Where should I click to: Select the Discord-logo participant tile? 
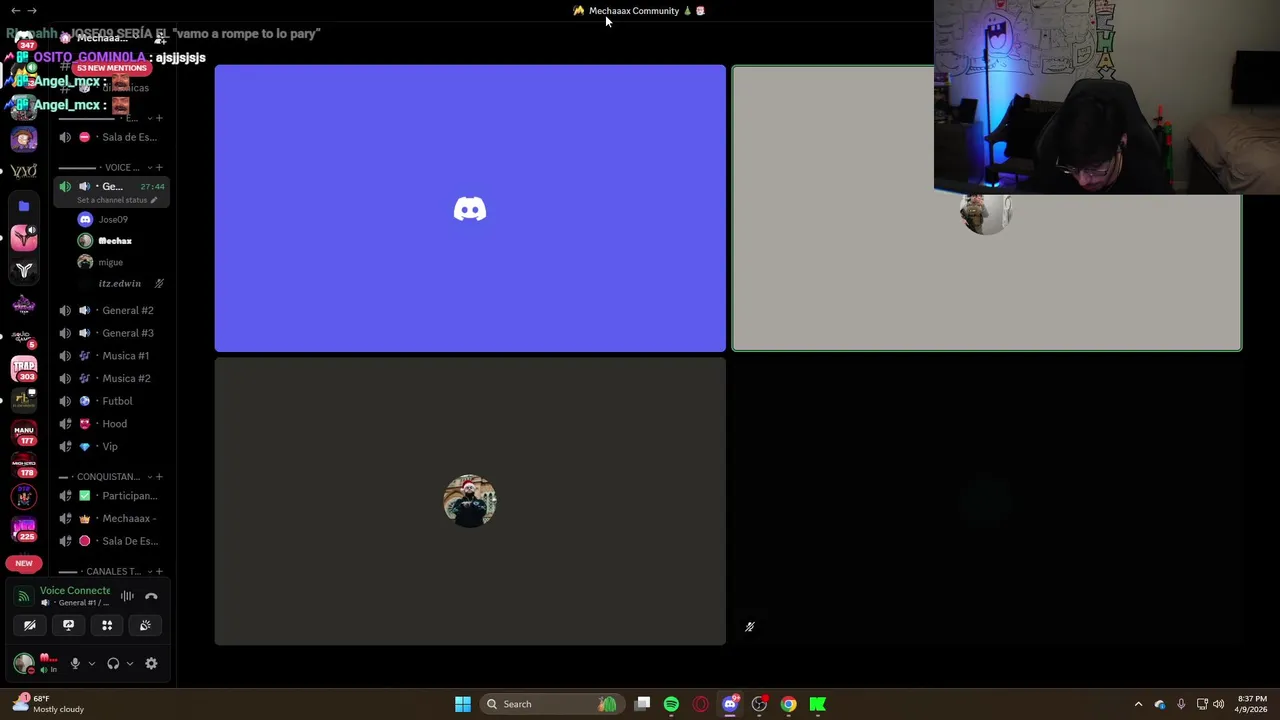470,209
